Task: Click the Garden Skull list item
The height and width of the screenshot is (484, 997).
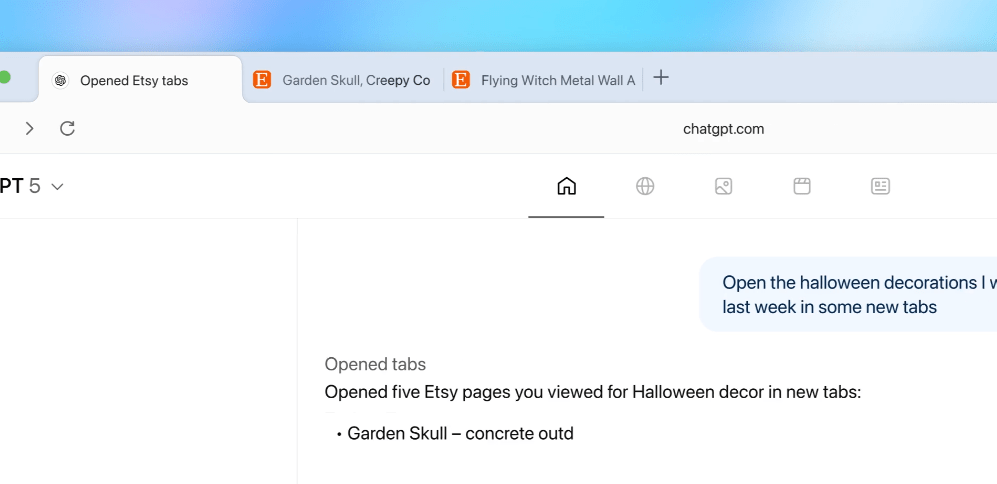Action: [459, 433]
